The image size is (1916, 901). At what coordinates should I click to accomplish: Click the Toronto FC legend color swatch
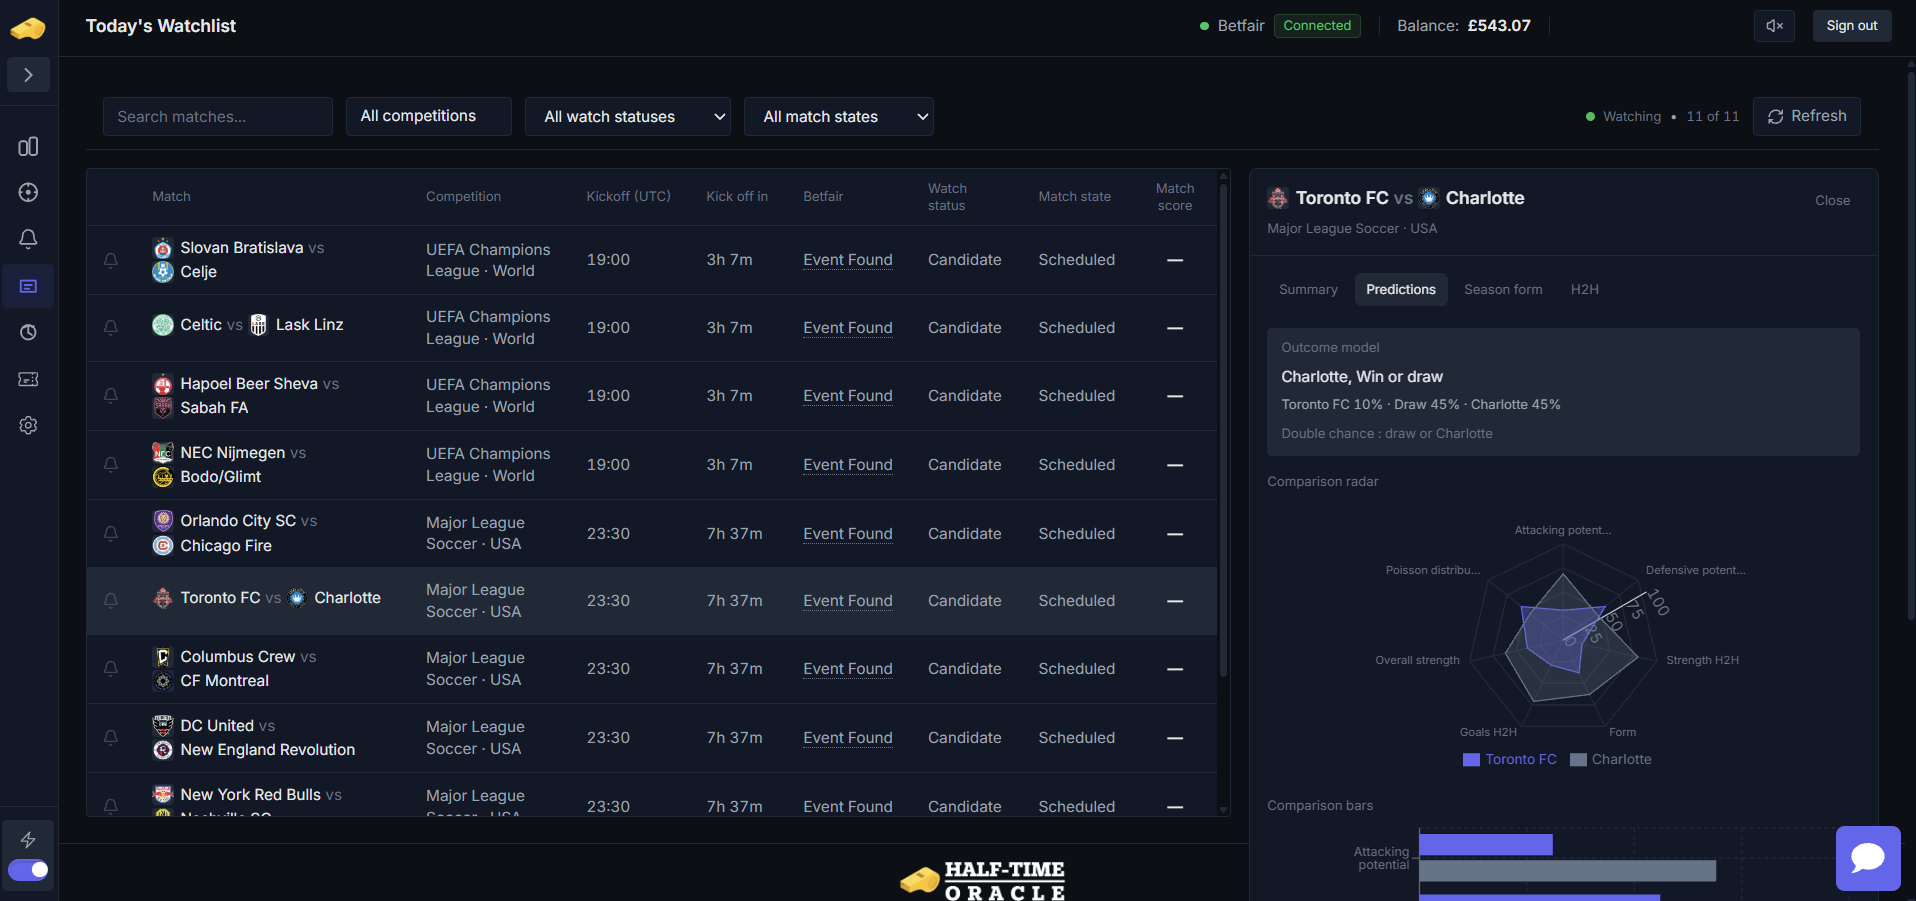click(1471, 760)
